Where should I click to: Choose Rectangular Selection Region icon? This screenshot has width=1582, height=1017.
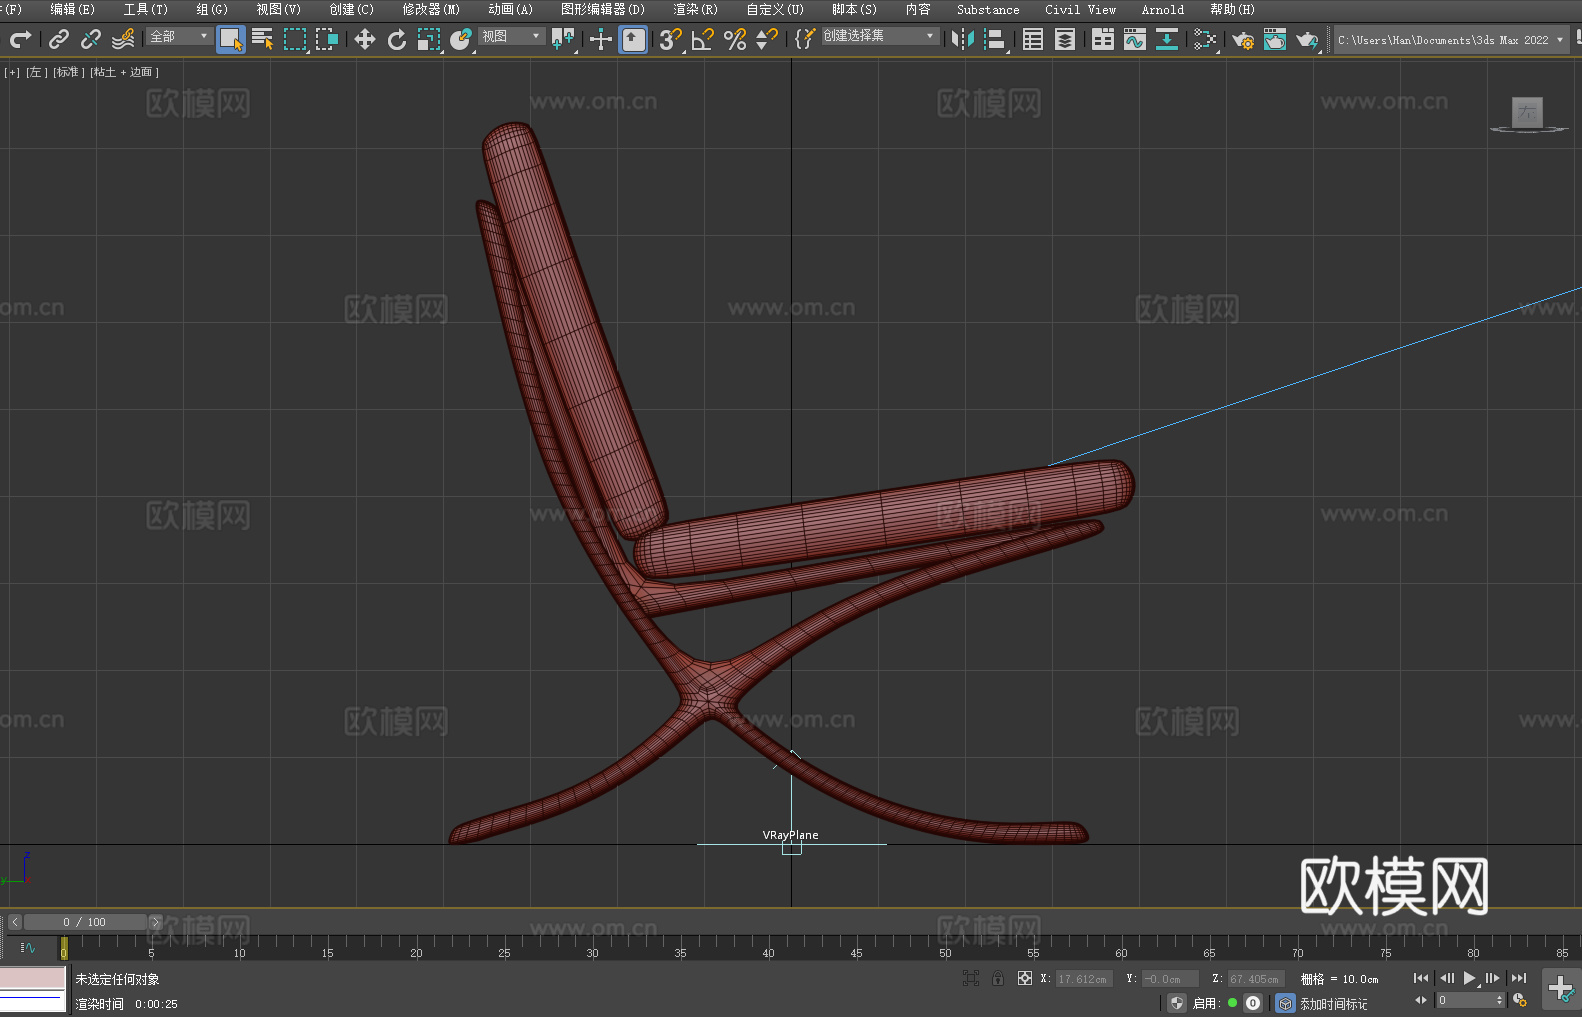[x=295, y=39]
